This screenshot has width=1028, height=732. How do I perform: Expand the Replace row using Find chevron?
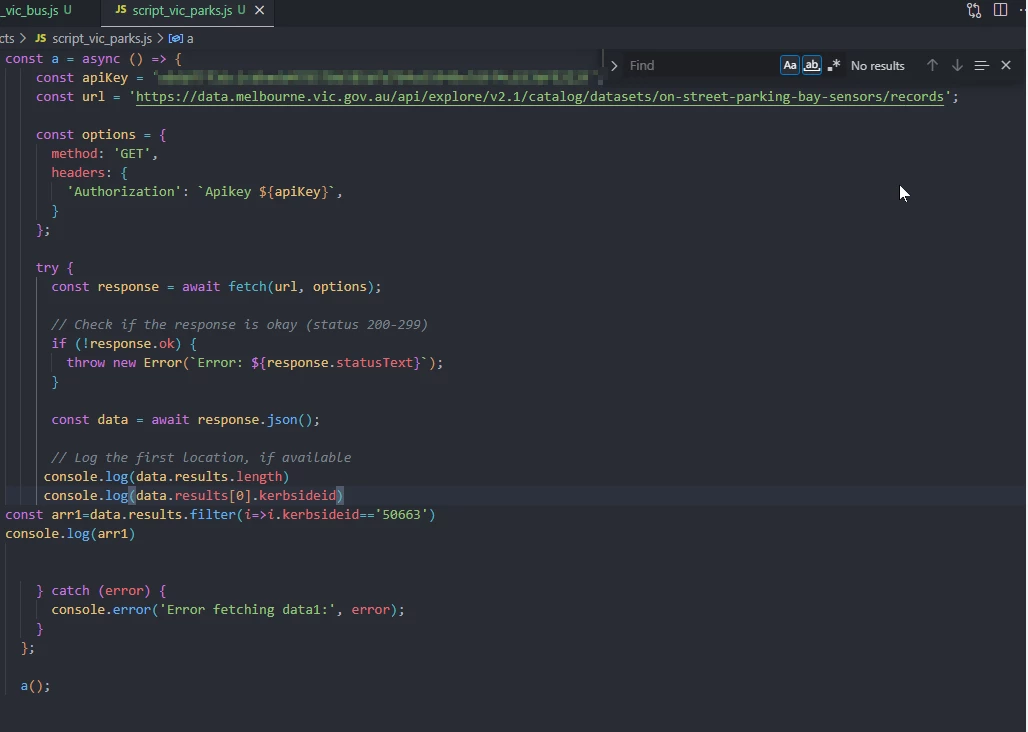(614, 65)
